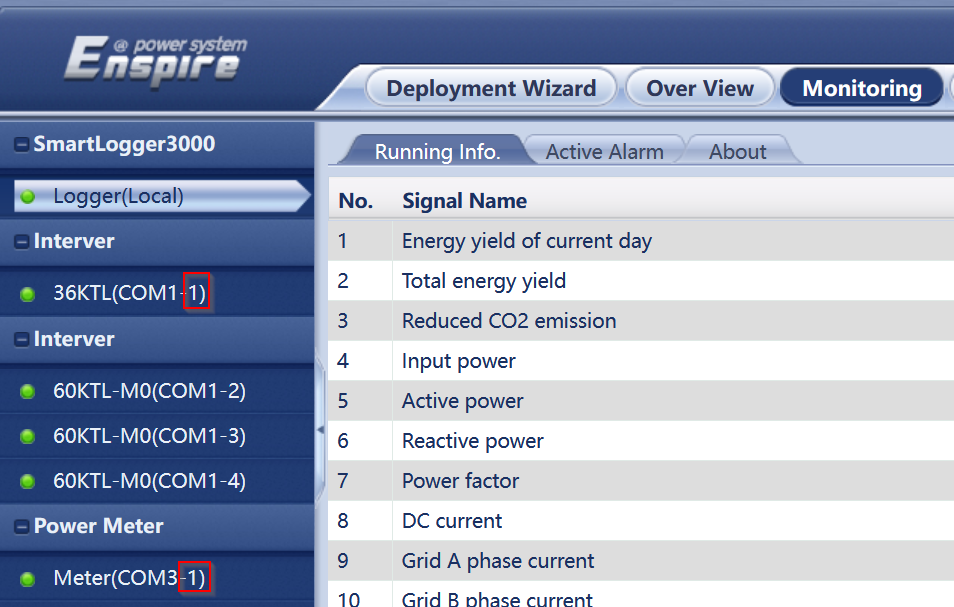Click green status dot beside Logger(Local)
This screenshot has width=954, height=607.
click(28, 197)
